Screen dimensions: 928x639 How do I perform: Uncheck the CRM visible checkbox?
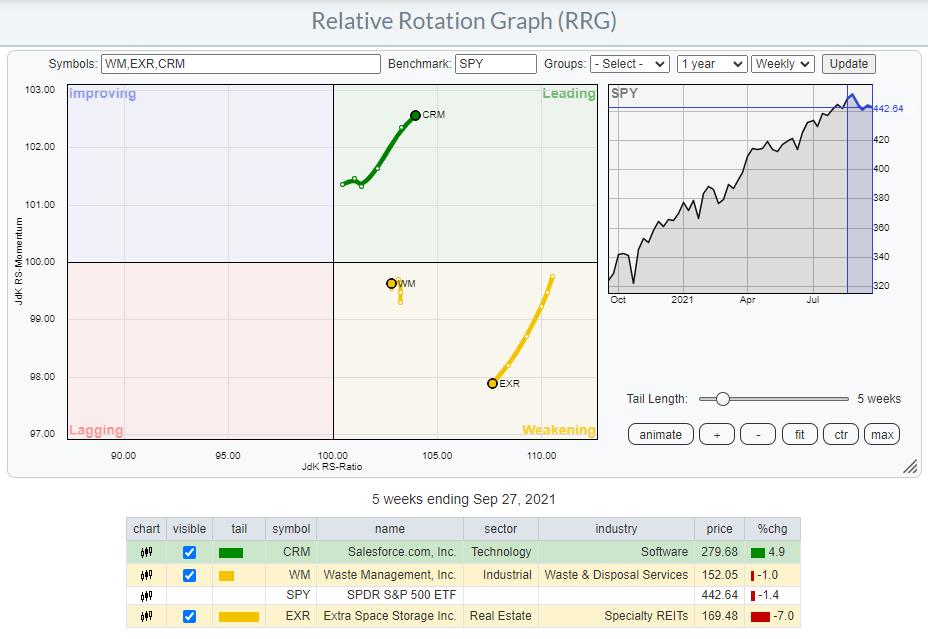point(189,552)
